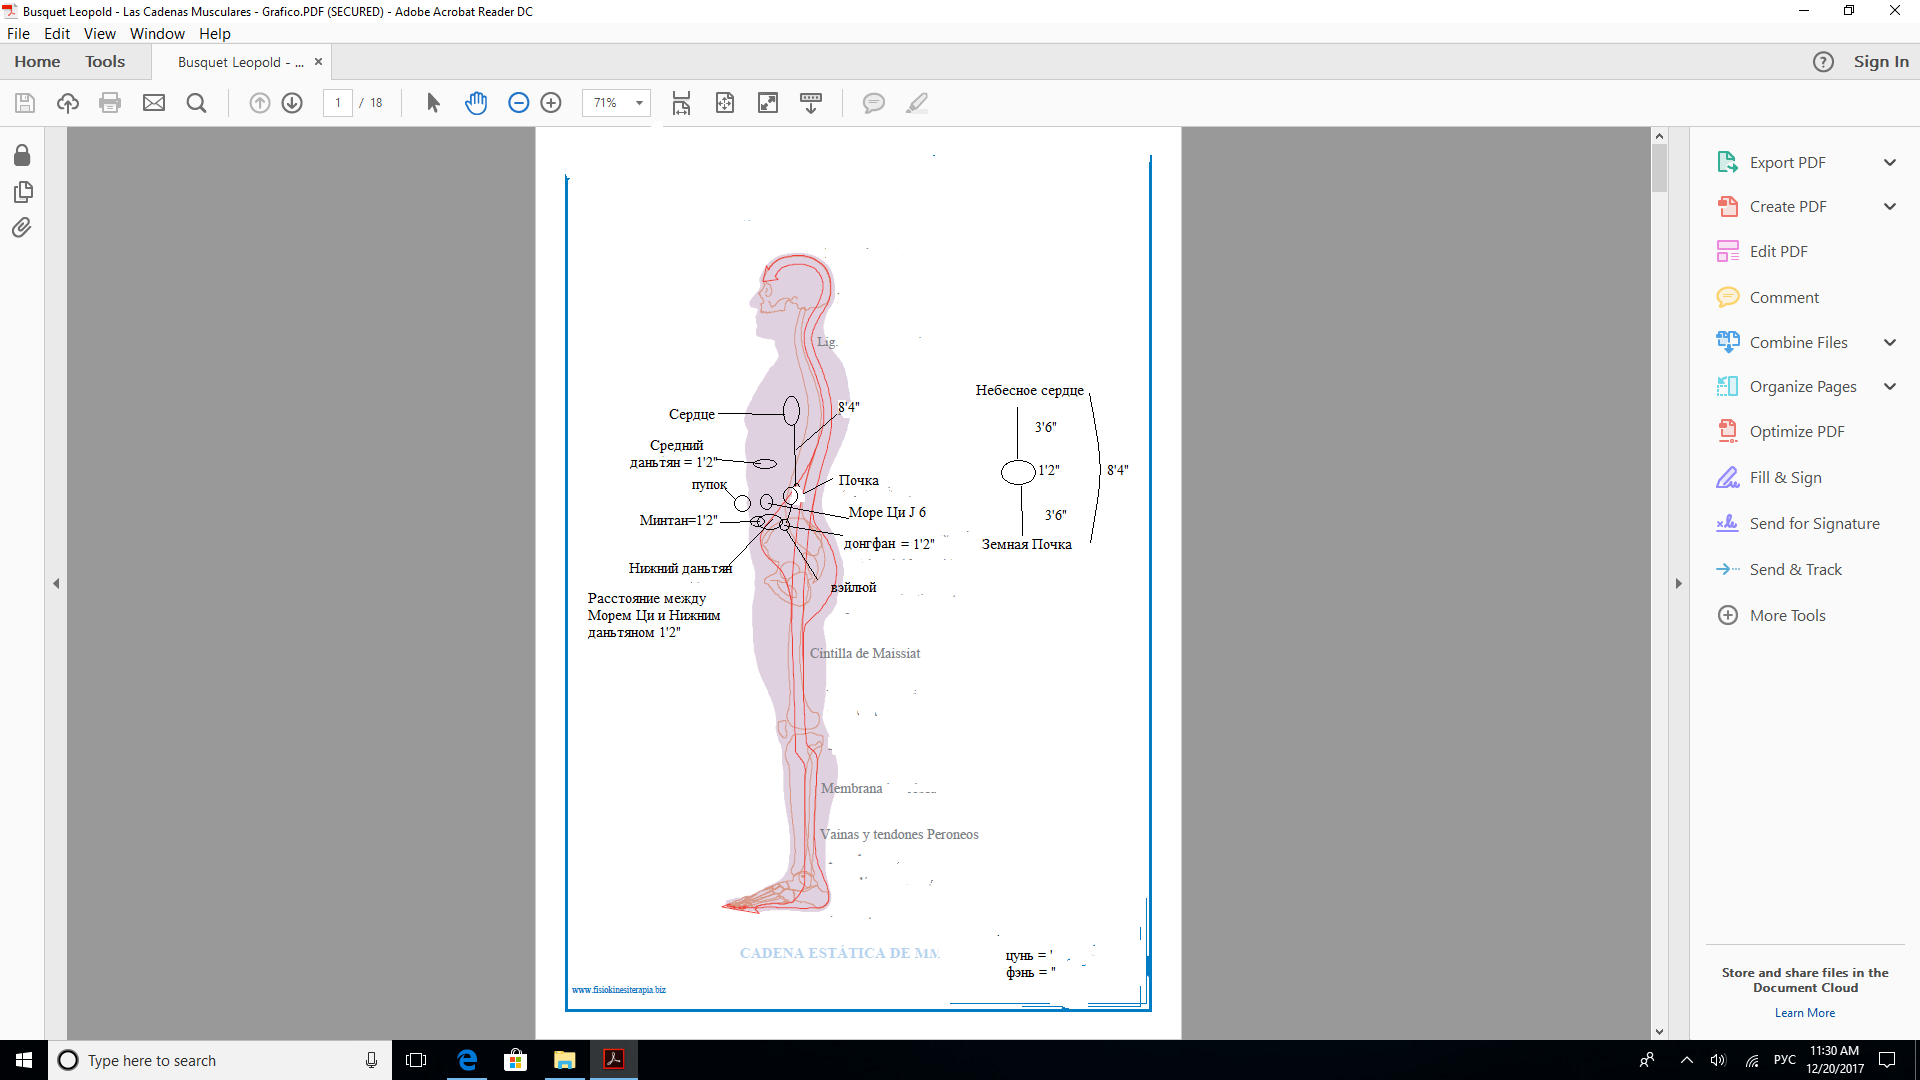
Task: Open Send for Signature tool
Action: coord(1798,524)
